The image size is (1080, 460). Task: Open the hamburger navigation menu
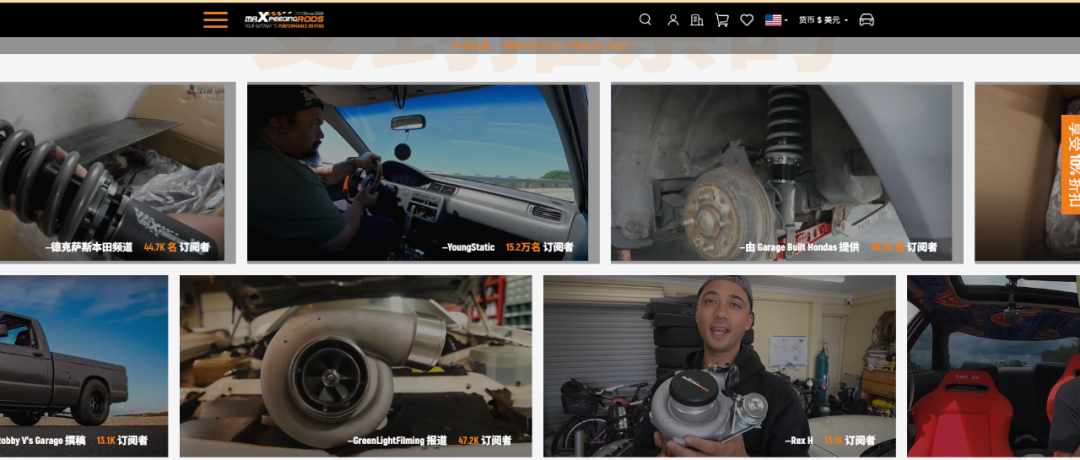215,19
